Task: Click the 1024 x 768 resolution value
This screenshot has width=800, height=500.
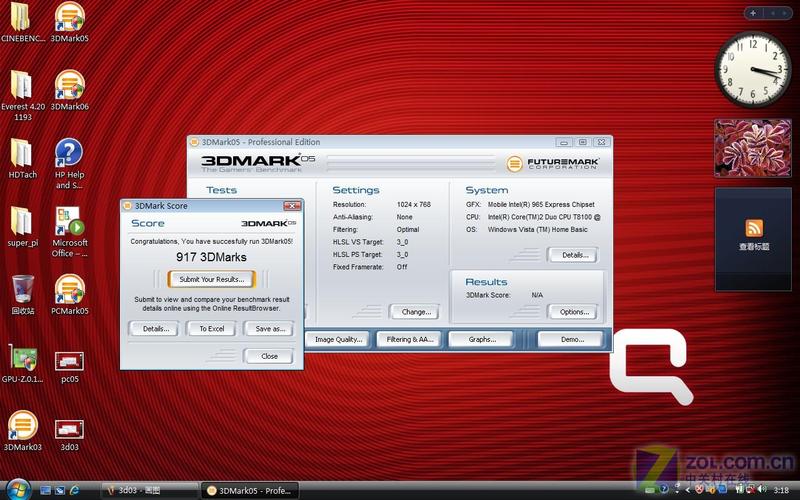Action: click(x=414, y=205)
